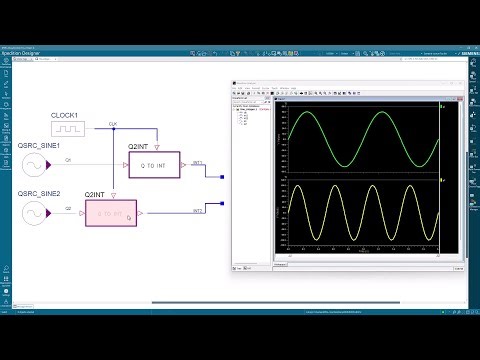Open File menu in waveform window
The height and width of the screenshot is (360, 480).
point(234,88)
